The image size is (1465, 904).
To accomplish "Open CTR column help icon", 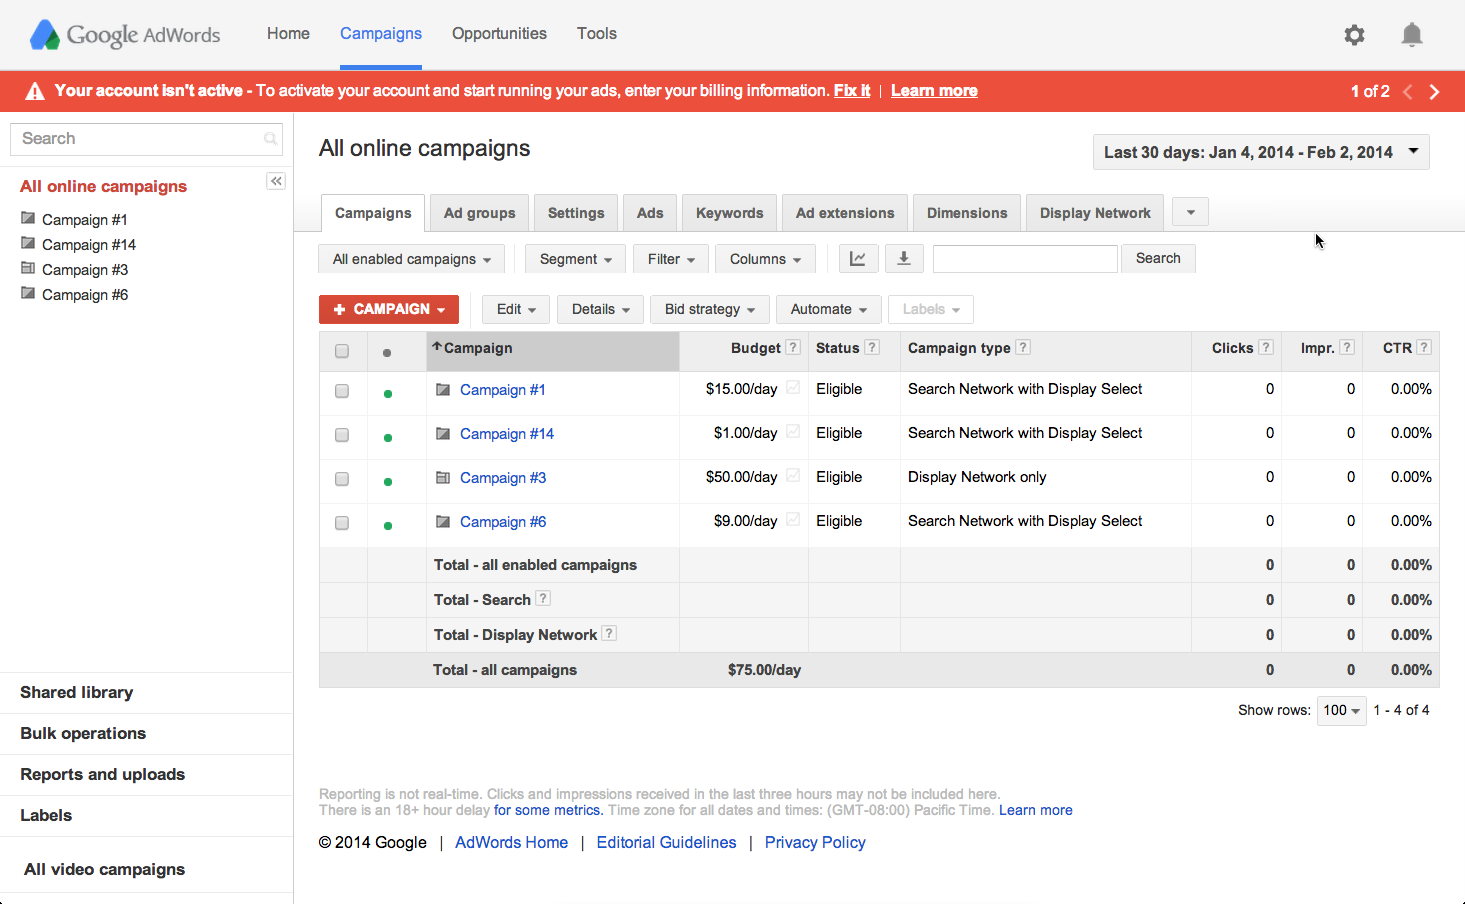I will point(1424,347).
